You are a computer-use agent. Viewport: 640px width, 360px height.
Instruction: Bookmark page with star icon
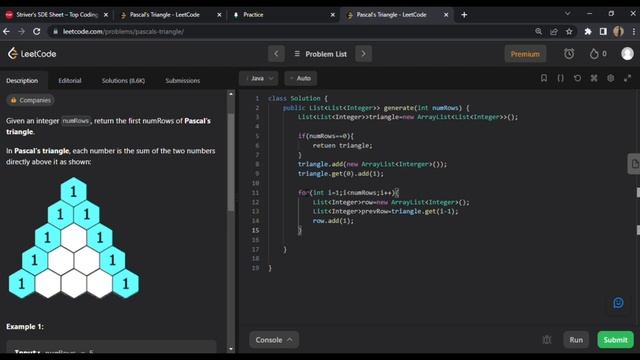point(569,31)
